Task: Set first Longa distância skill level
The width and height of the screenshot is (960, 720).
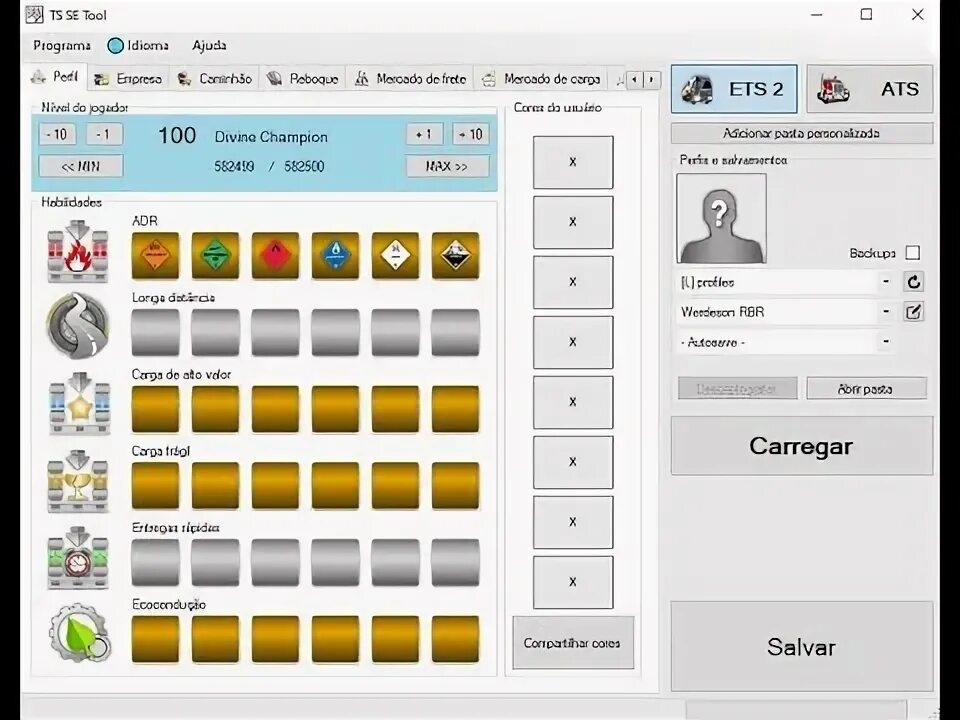Action: tap(156, 332)
